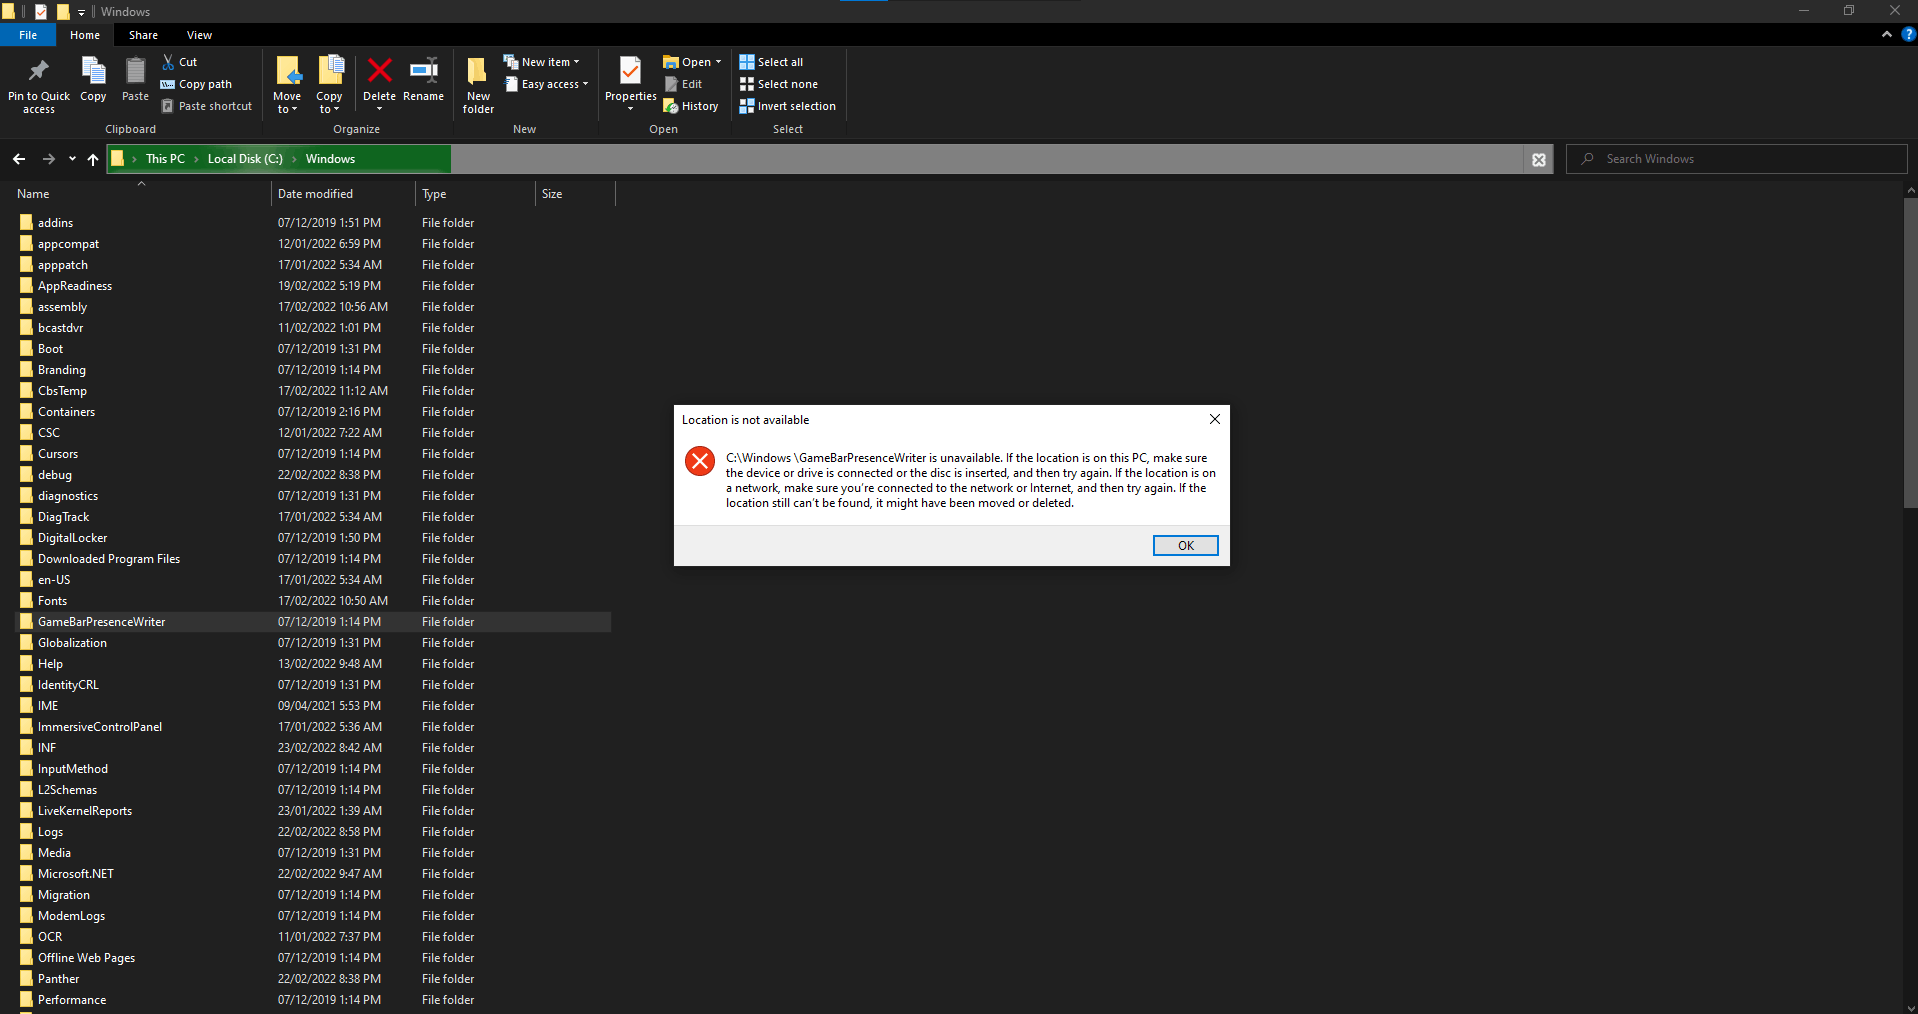This screenshot has width=1918, height=1014.
Task: Click the scroll down arrow
Action: (1910, 1007)
